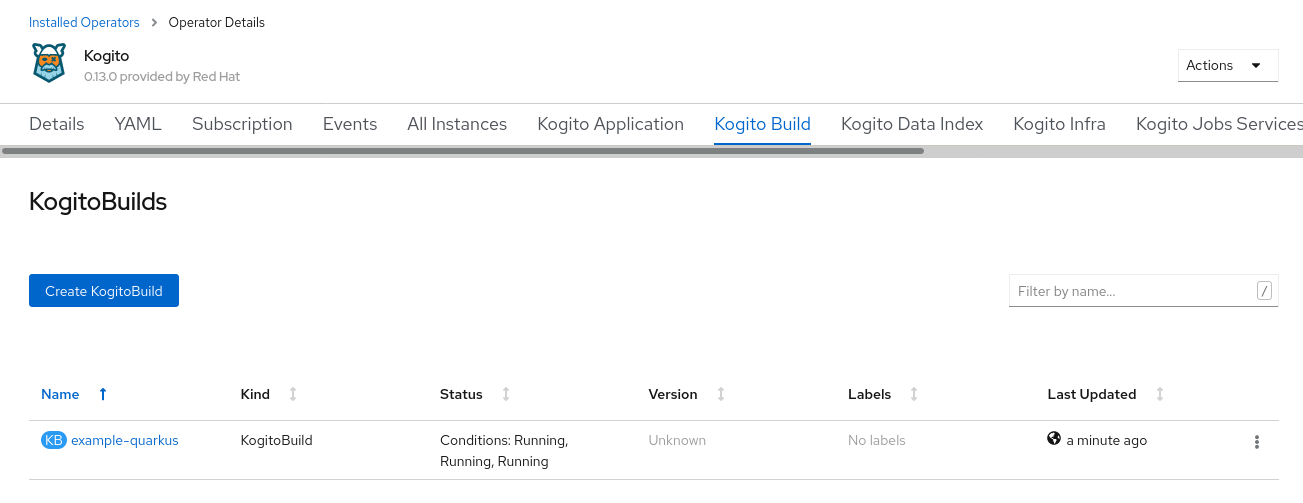Open the example-quarkus build link

[x=125, y=440]
